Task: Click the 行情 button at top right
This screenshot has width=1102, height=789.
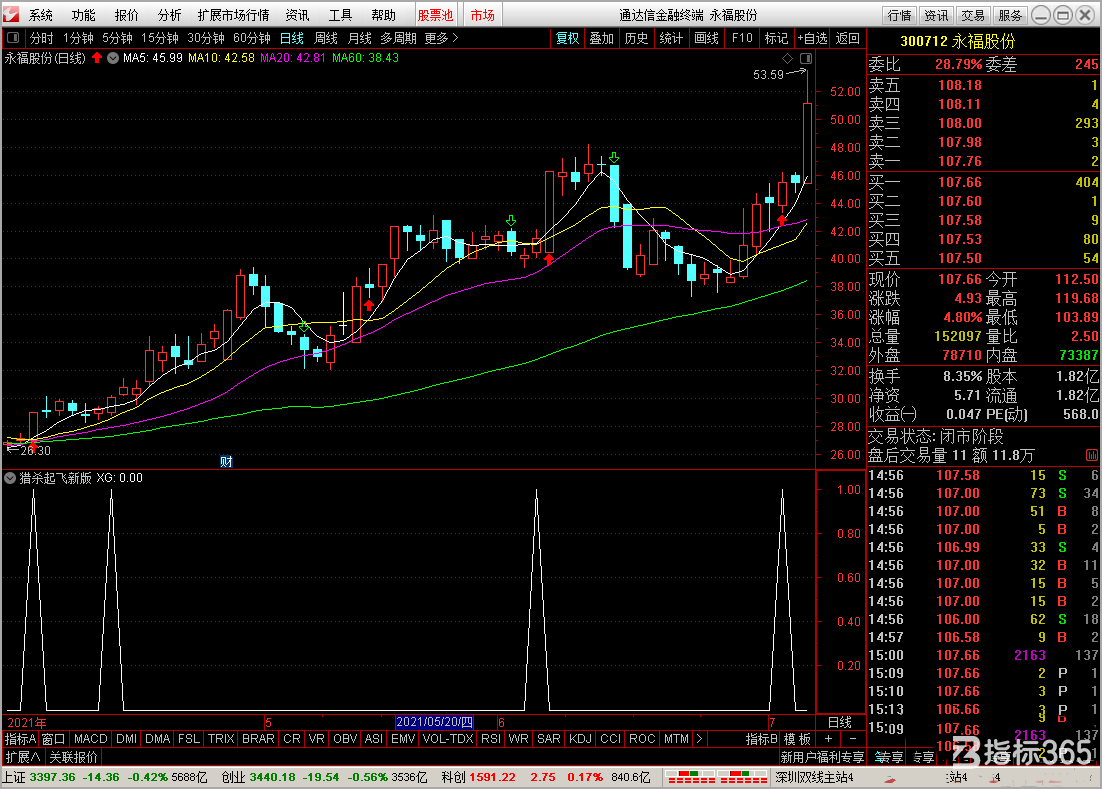Action: 900,15
